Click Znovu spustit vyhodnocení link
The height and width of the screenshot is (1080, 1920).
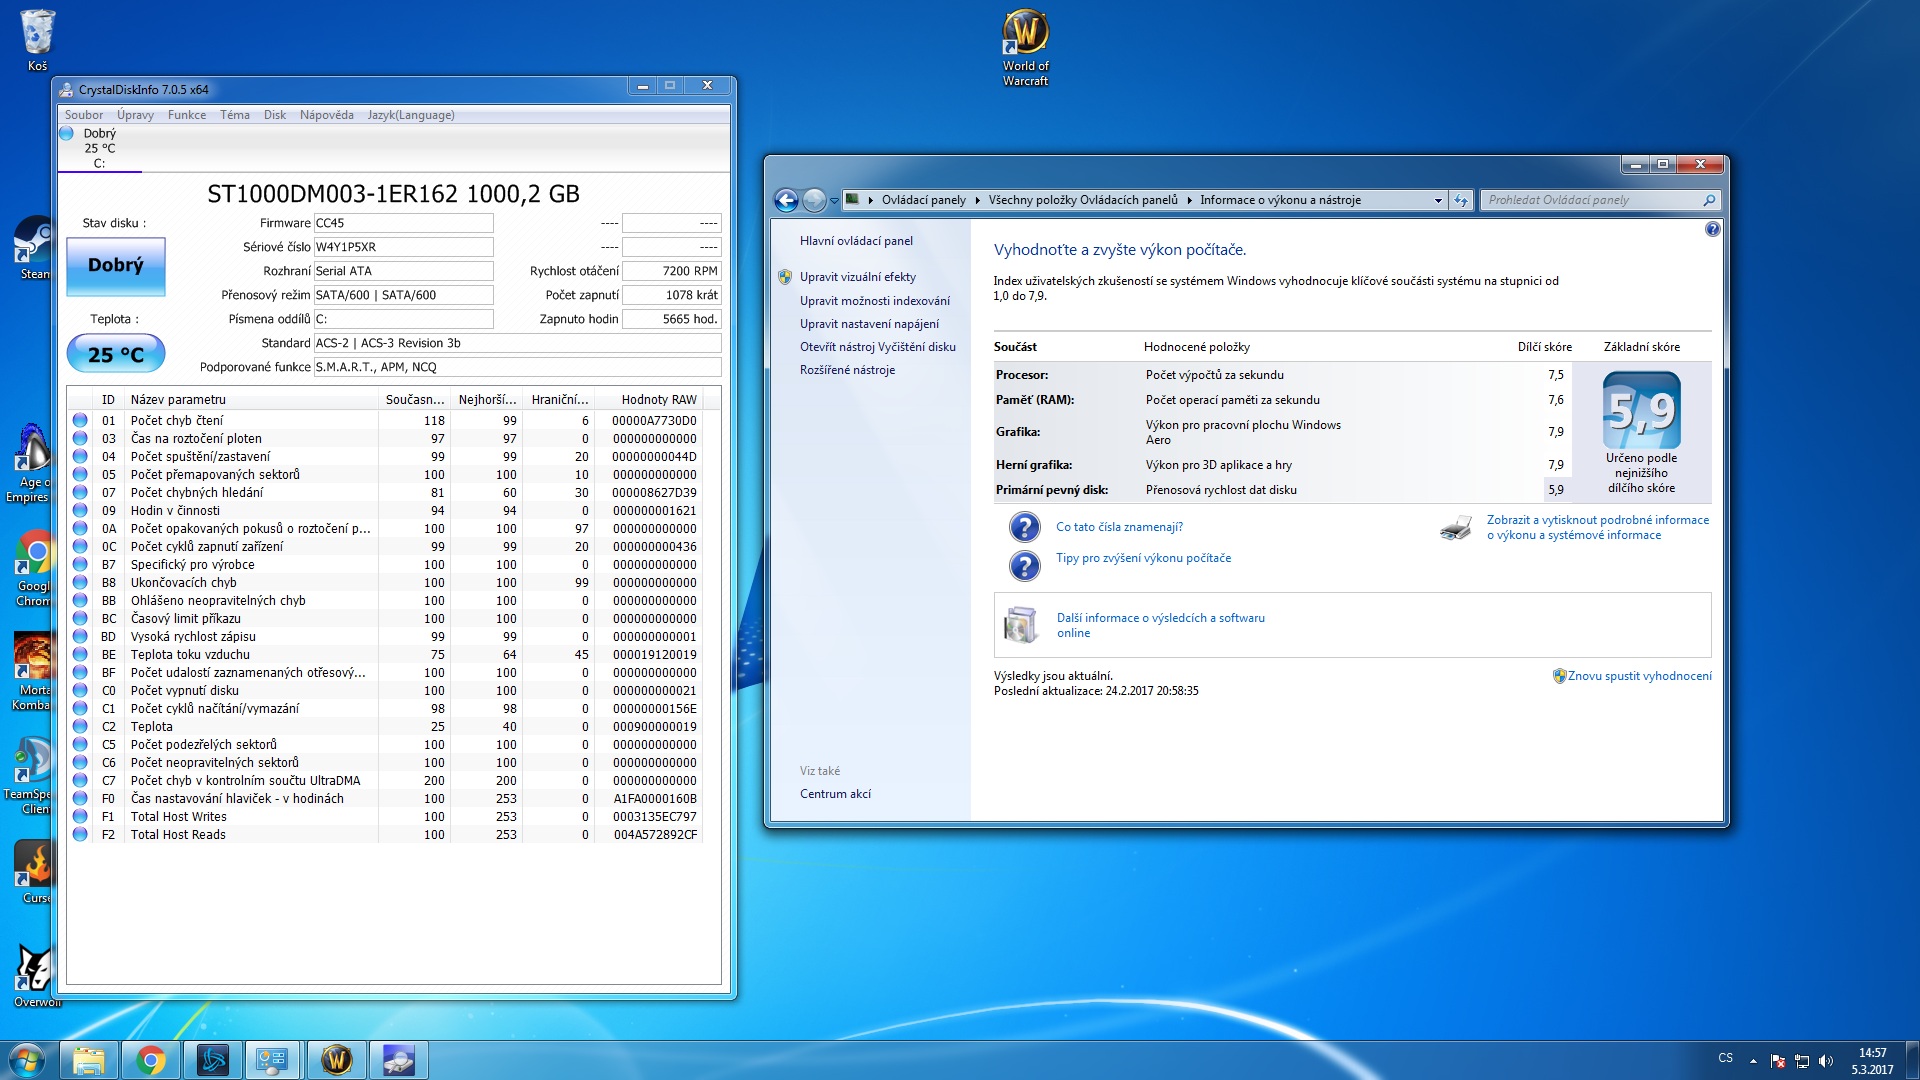click(1639, 676)
